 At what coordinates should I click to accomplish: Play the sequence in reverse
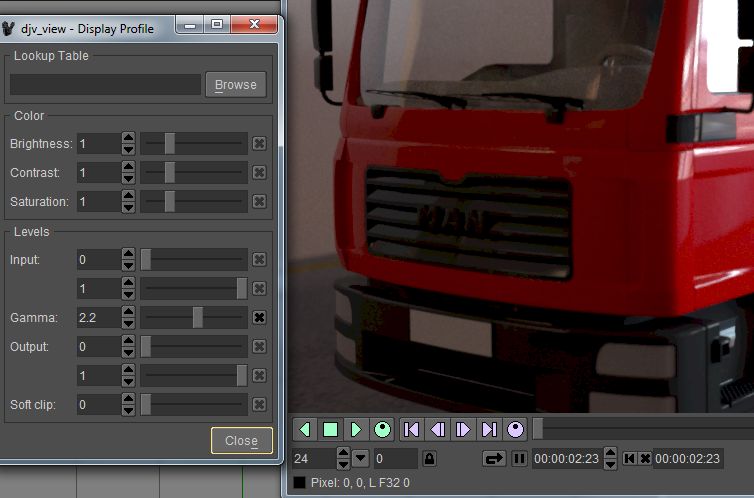pyautogui.click(x=305, y=429)
